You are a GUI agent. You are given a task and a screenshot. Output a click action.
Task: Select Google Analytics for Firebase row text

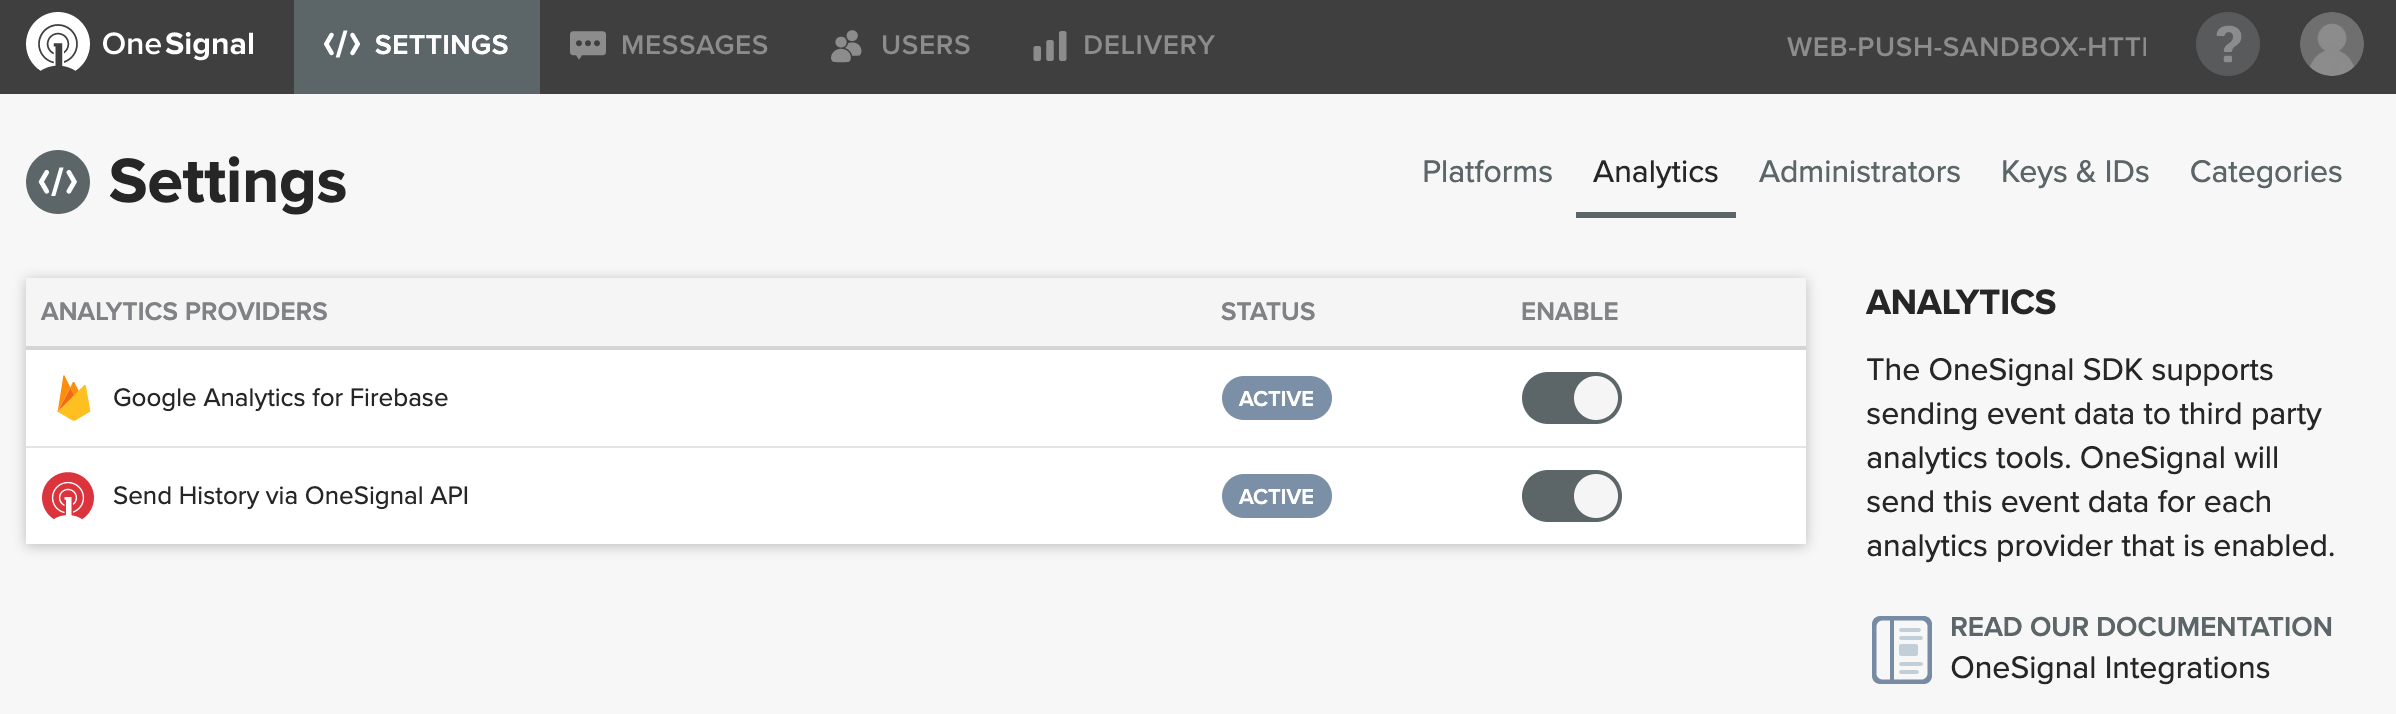click(x=280, y=398)
